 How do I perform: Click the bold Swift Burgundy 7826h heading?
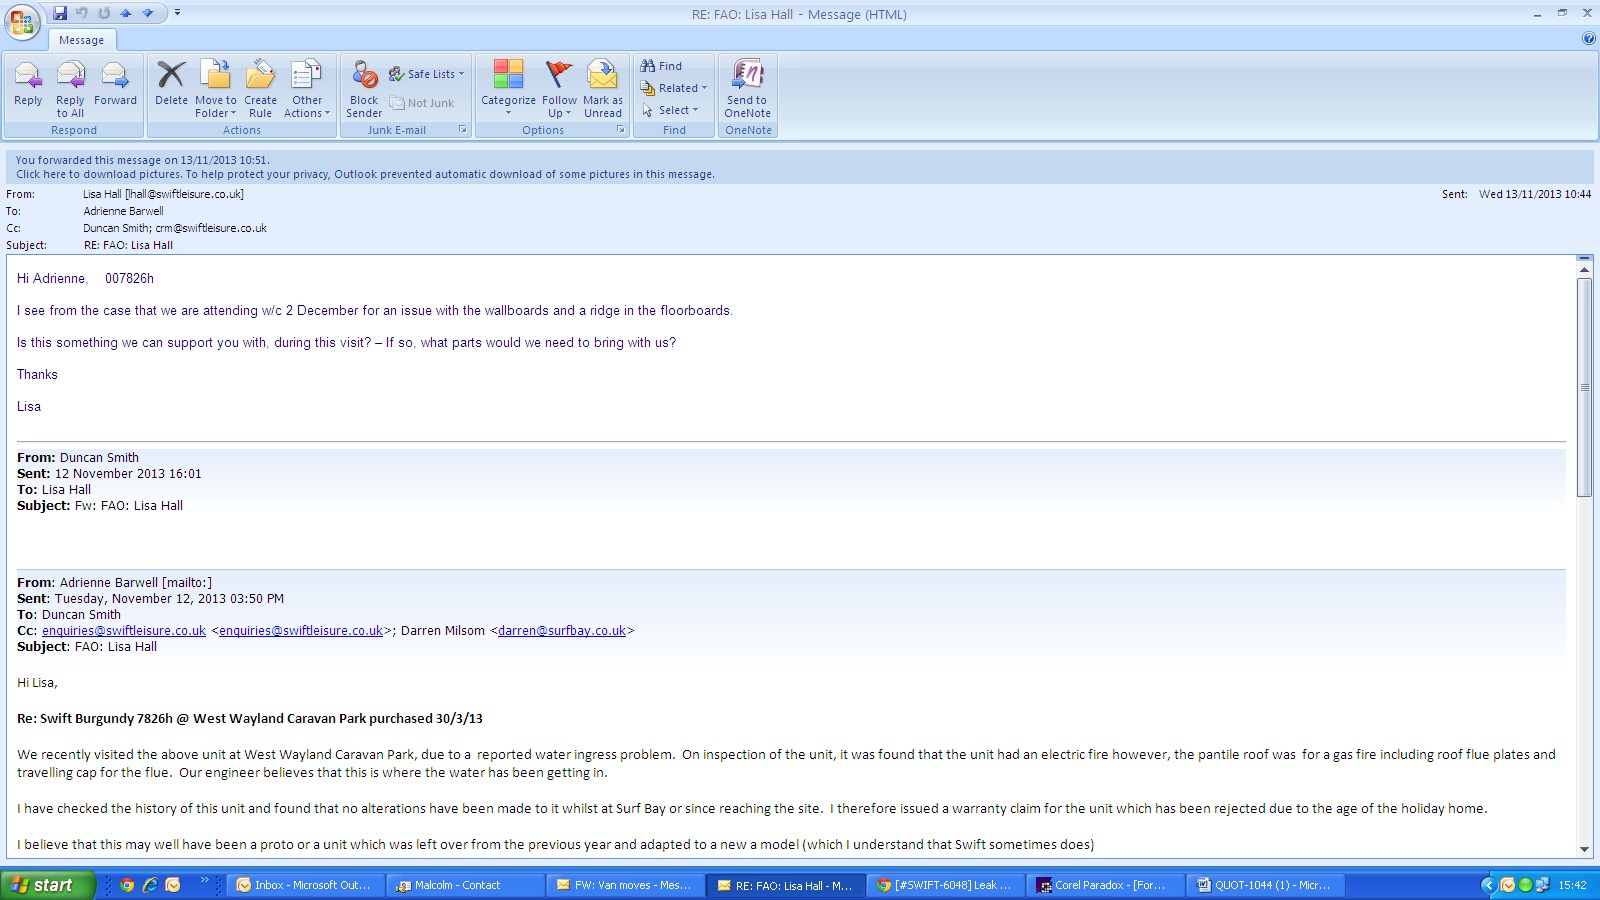click(x=250, y=719)
